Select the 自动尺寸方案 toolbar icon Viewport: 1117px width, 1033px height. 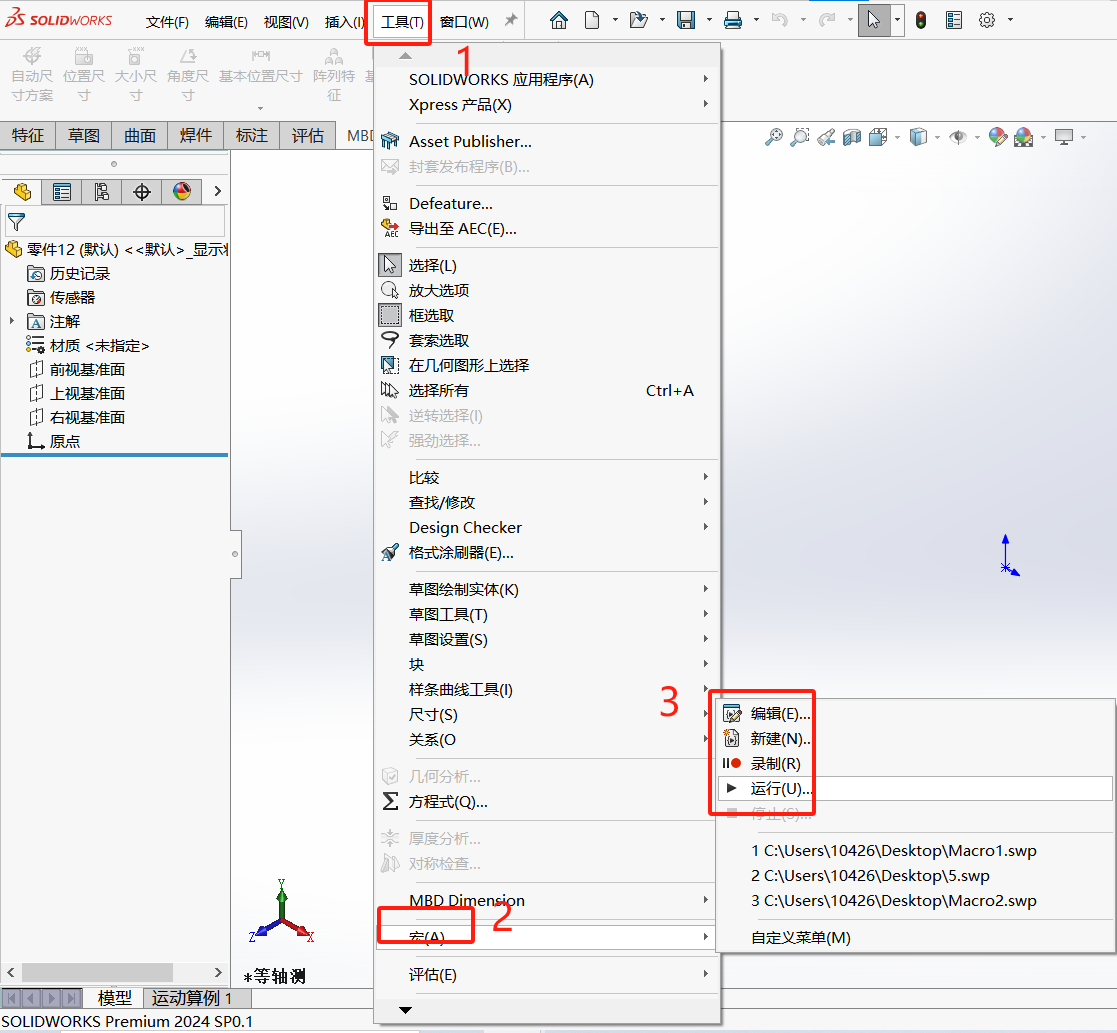coord(32,70)
